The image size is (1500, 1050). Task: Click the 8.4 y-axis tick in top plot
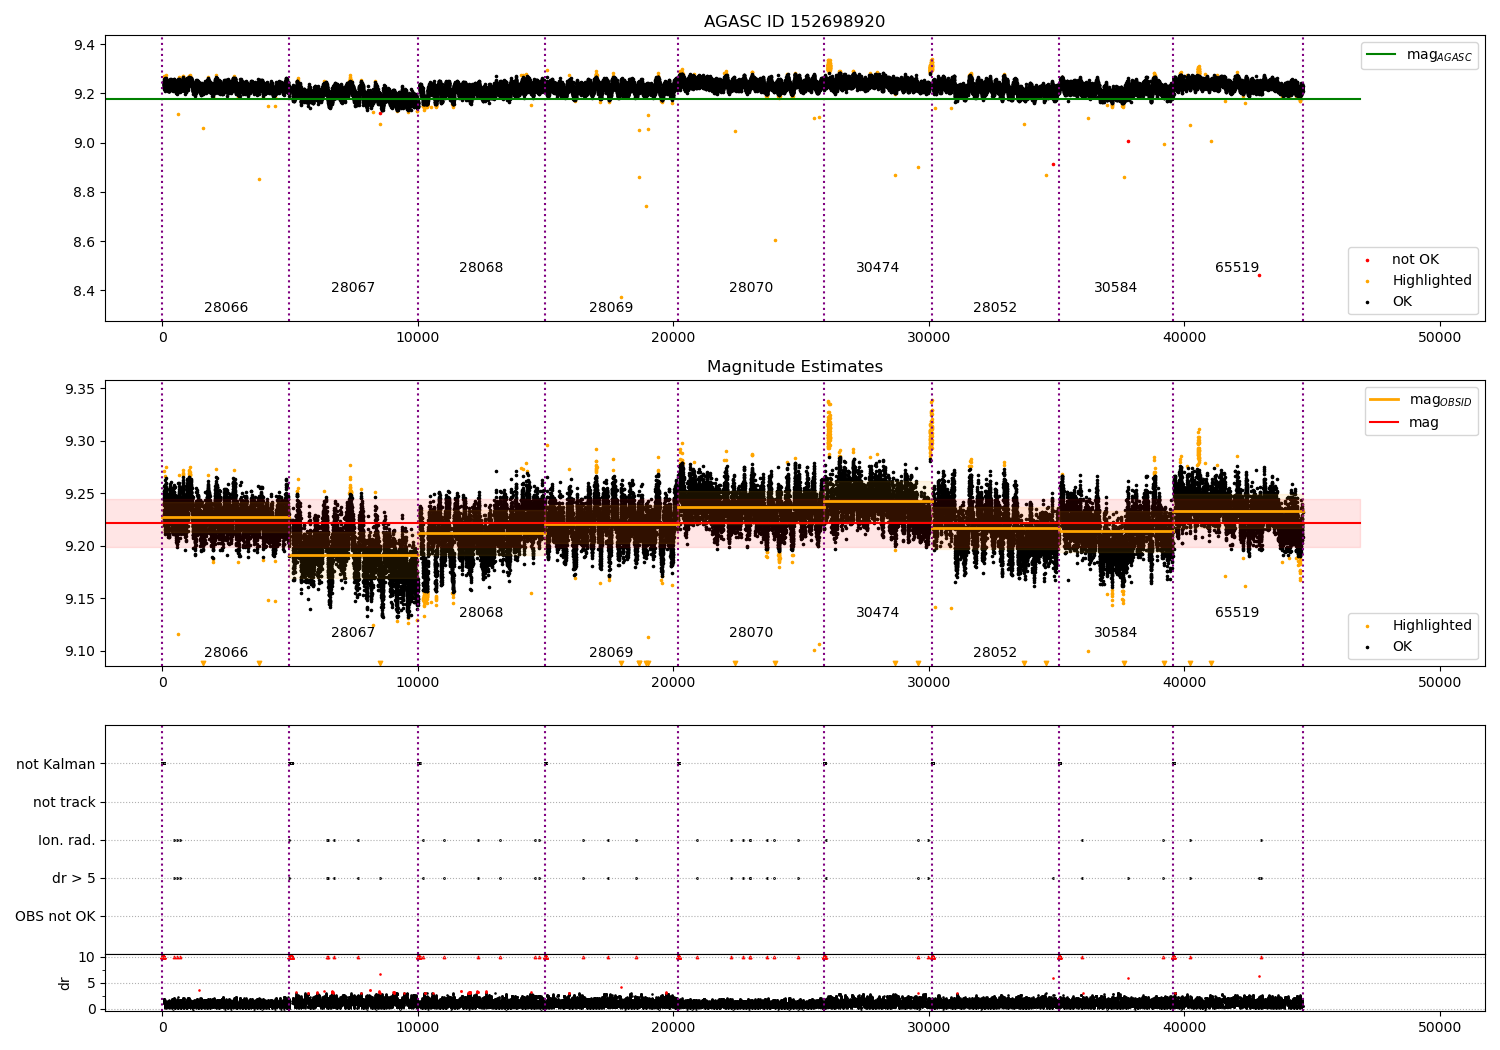click(84, 292)
